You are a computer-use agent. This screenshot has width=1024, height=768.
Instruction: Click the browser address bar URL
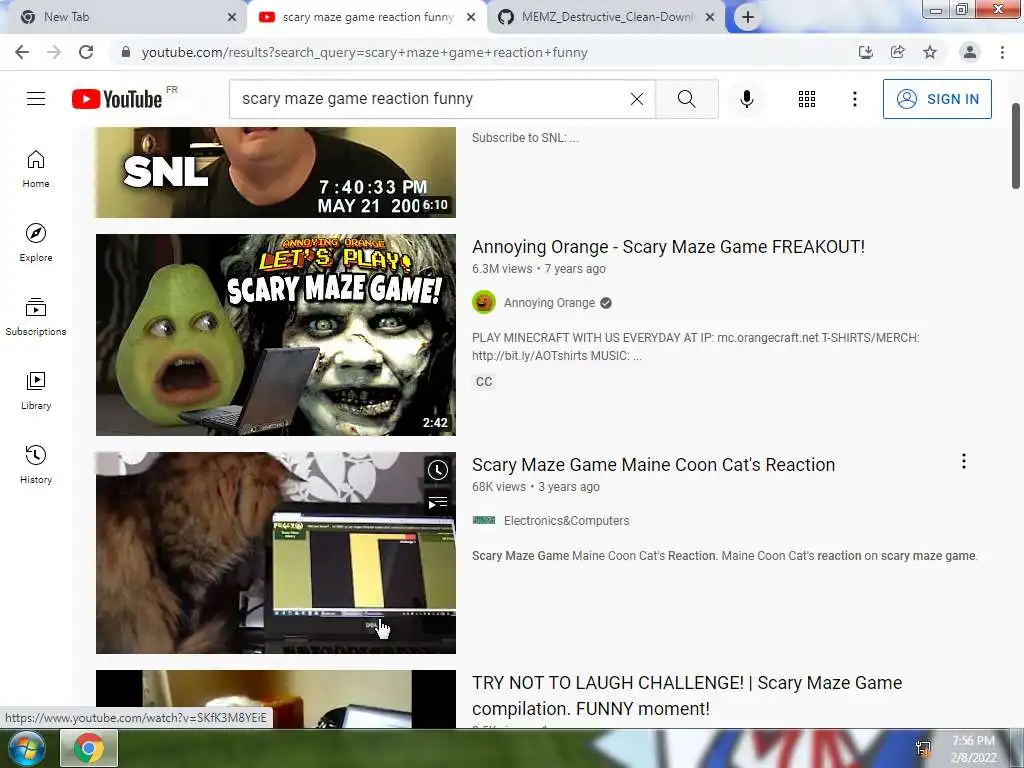tap(364, 52)
